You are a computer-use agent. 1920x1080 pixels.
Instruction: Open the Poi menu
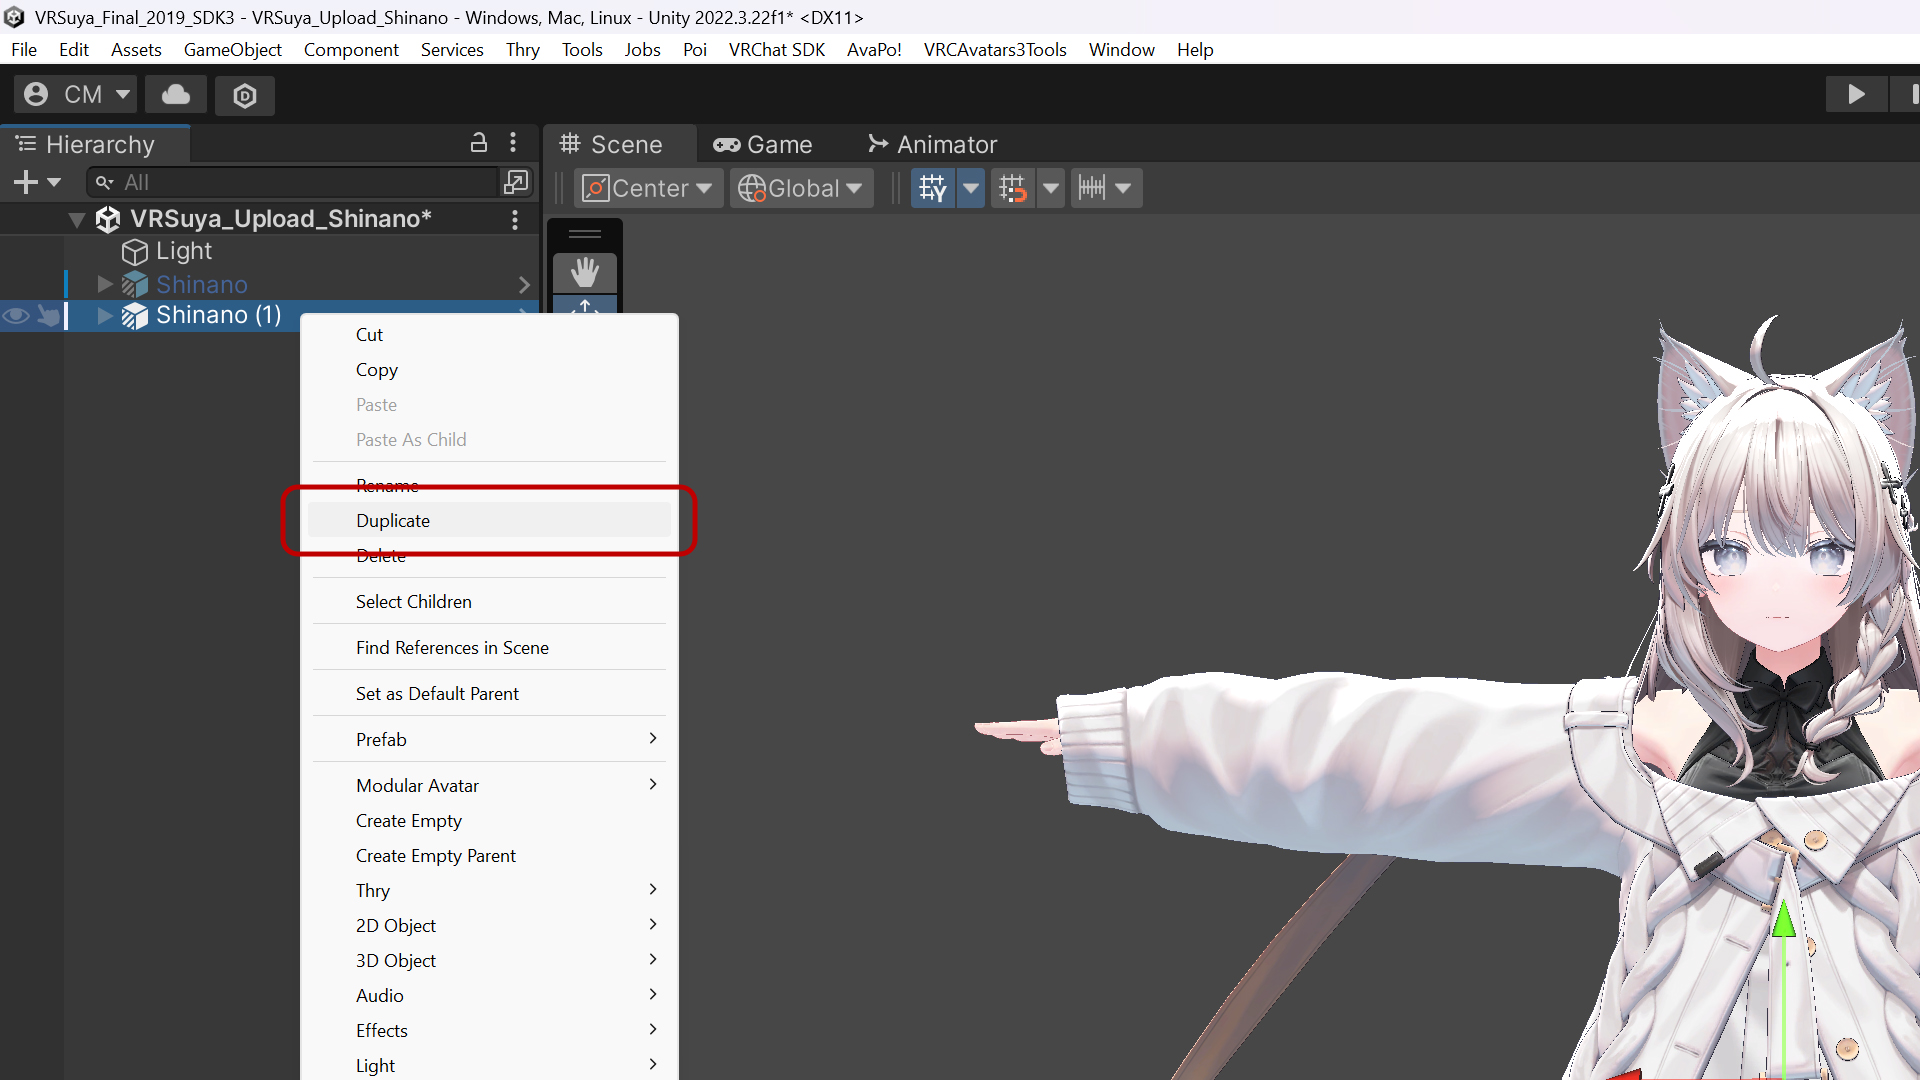[694, 50]
